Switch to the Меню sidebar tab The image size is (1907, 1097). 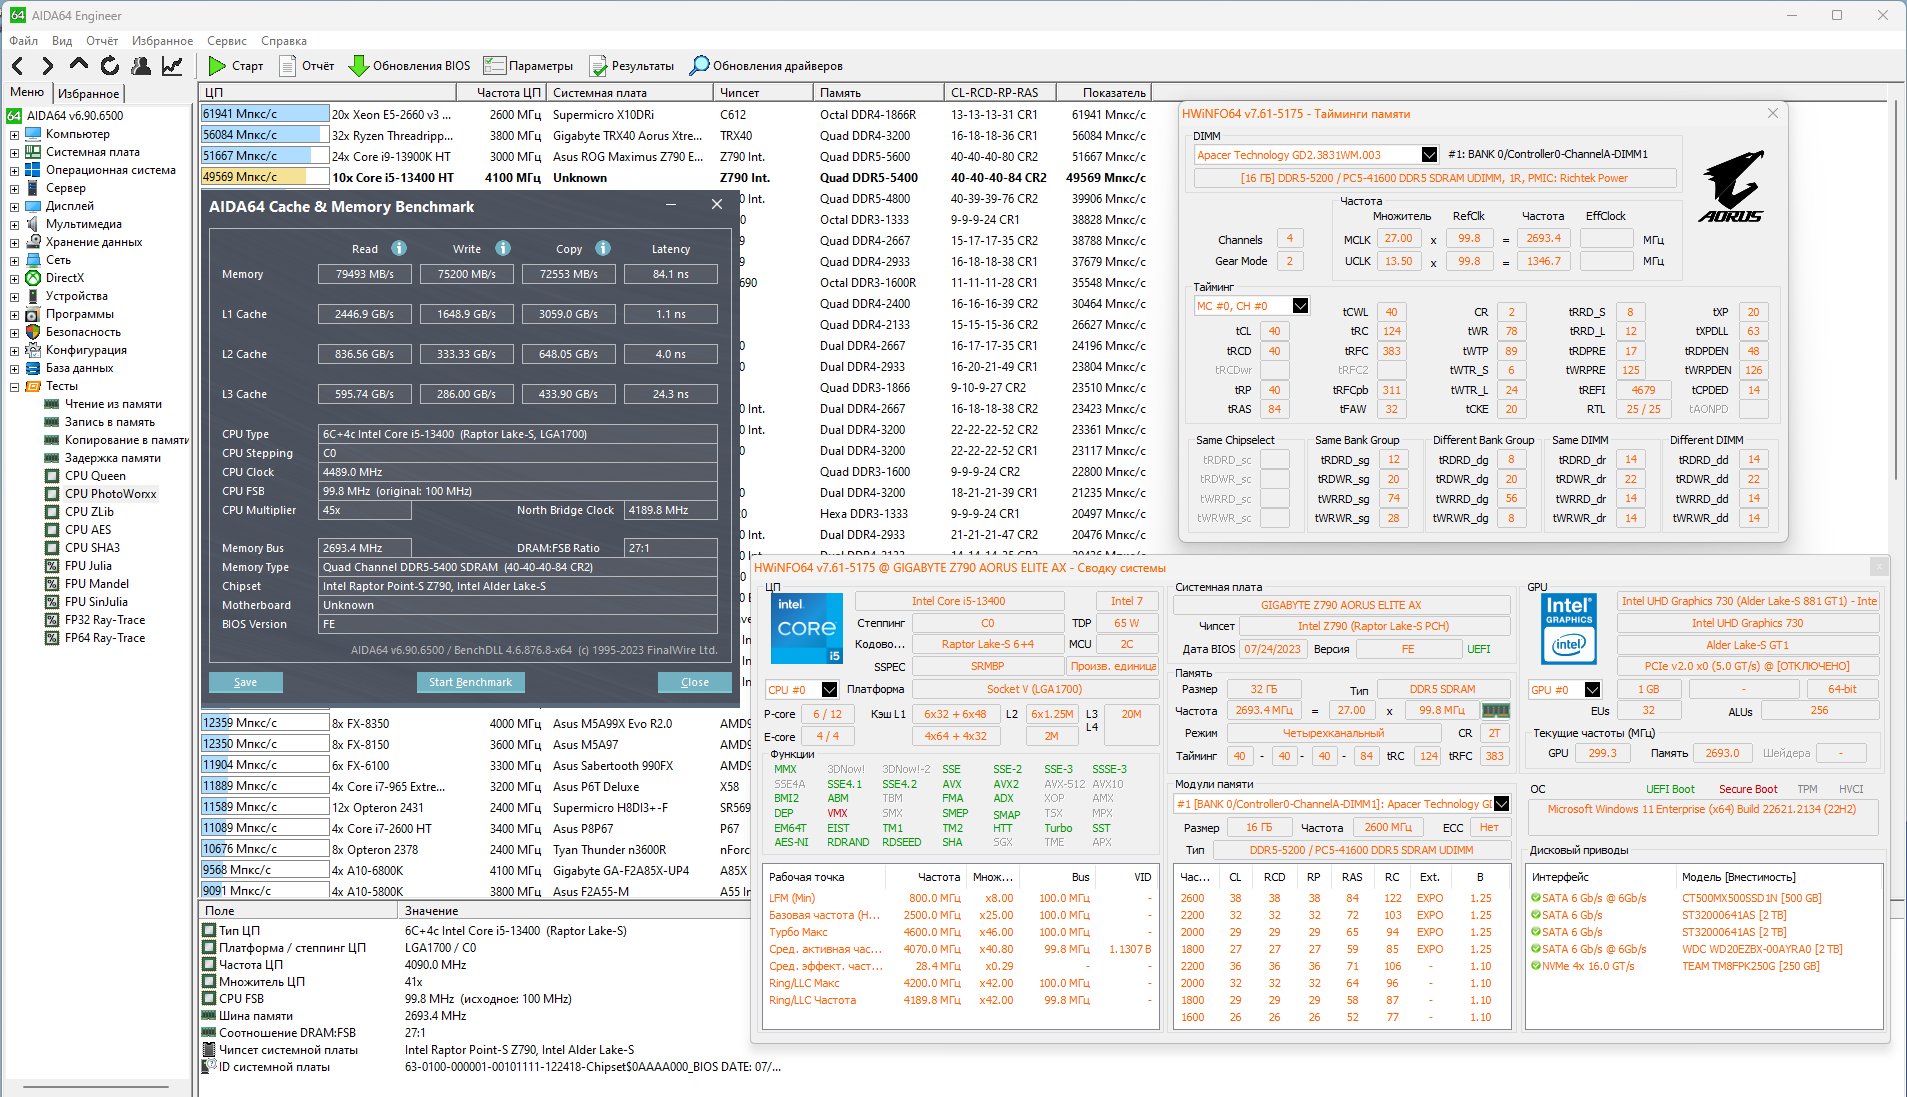27,92
